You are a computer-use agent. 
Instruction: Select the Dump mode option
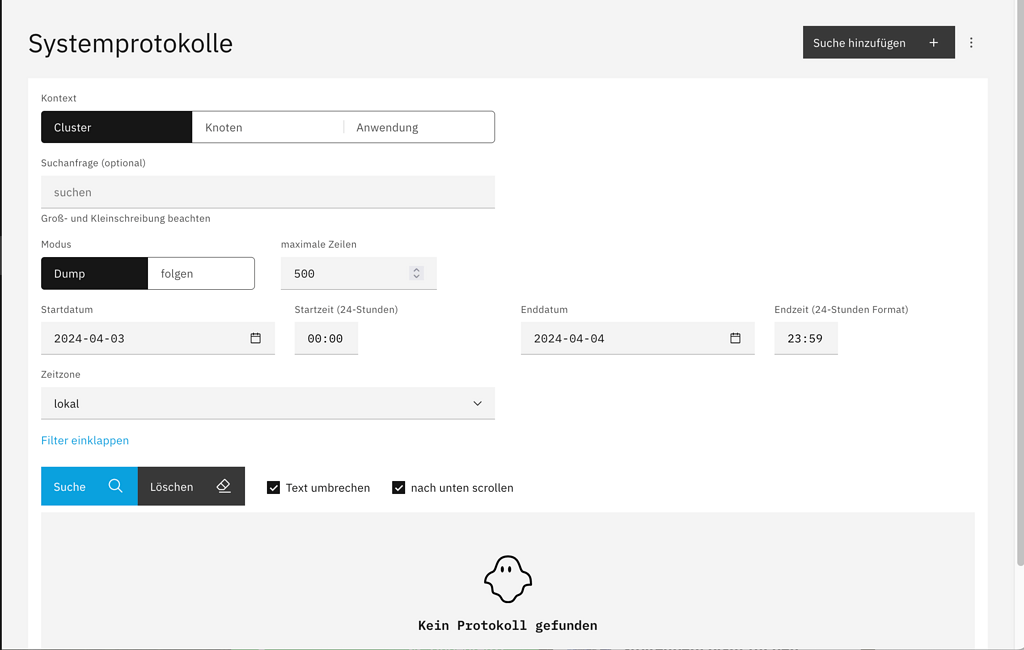pos(94,274)
